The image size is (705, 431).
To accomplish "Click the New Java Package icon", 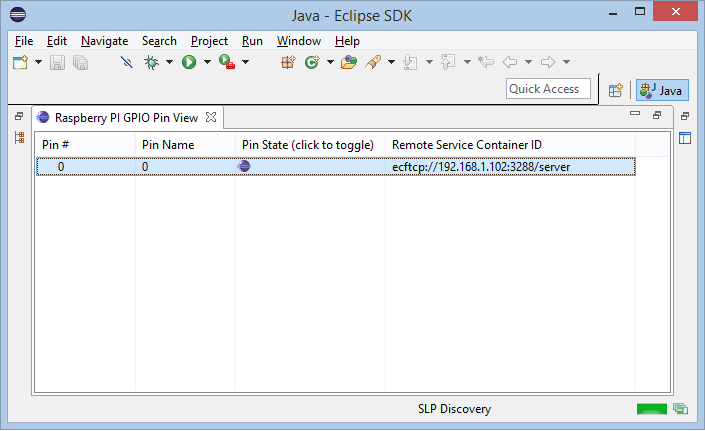I will coord(288,62).
